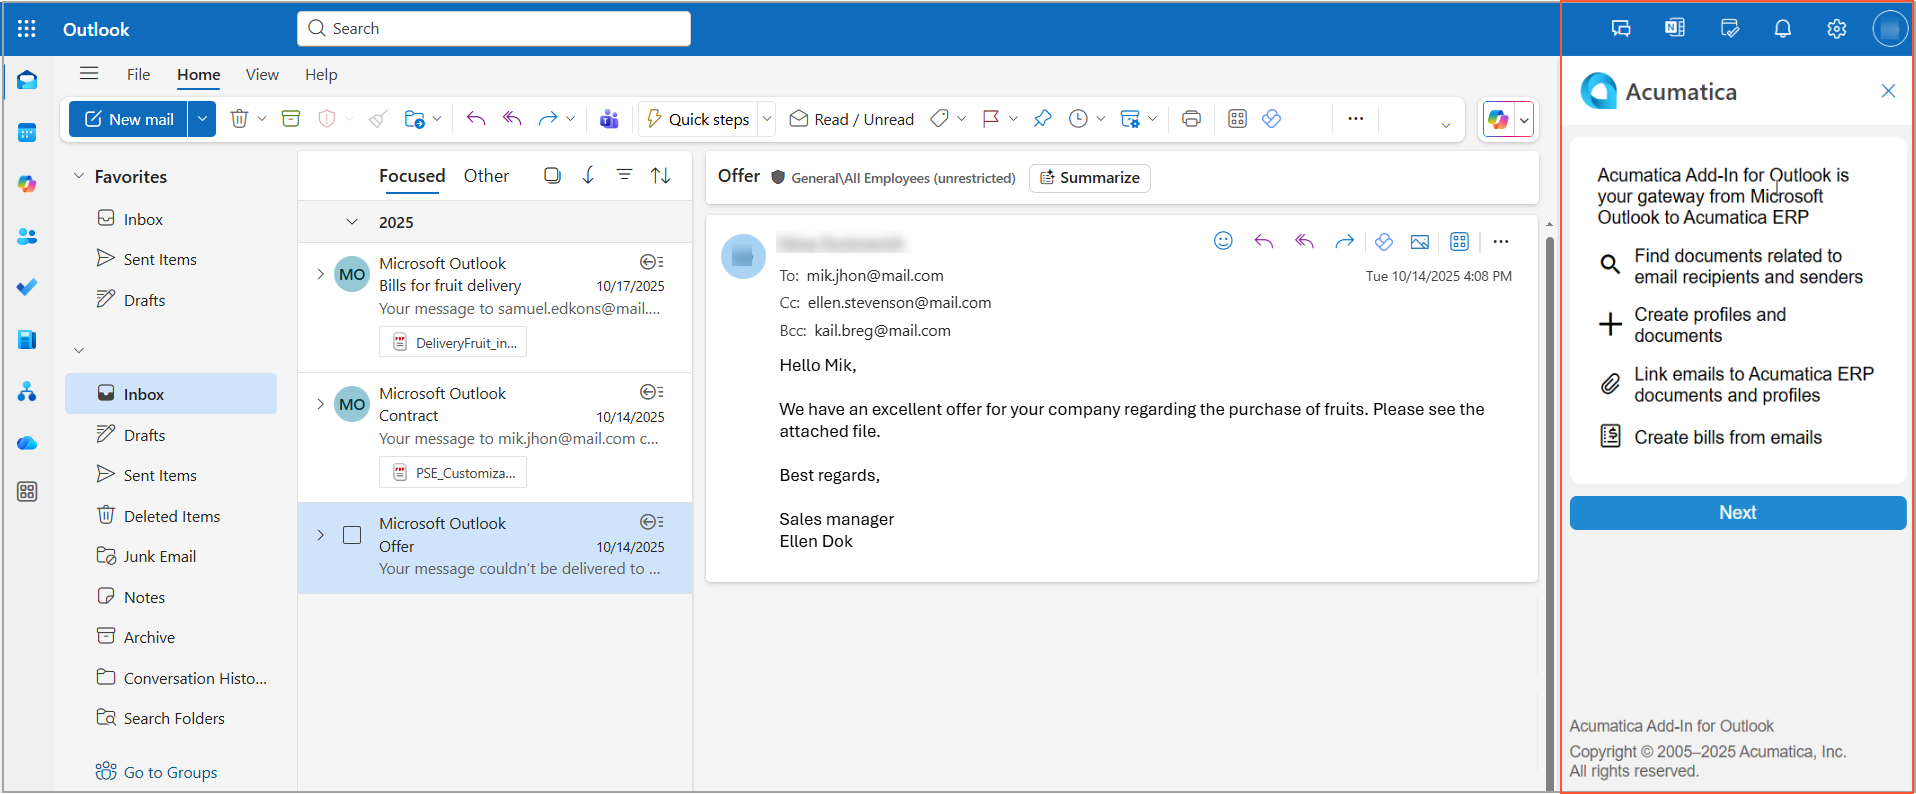Image resolution: width=1916 pixels, height=794 pixels.
Task: Open the New mail dropdown arrow
Action: (x=202, y=119)
